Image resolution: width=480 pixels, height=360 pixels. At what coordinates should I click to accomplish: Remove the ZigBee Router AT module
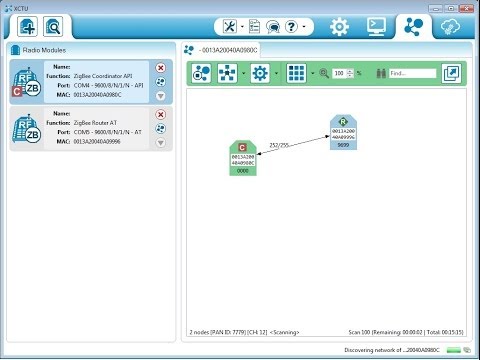pyautogui.click(x=161, y=114)
